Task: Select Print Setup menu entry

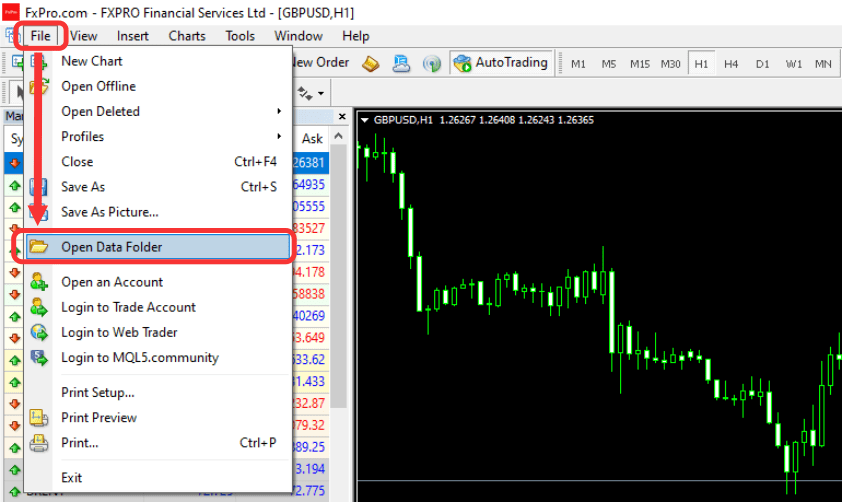Action: (158, 393)
